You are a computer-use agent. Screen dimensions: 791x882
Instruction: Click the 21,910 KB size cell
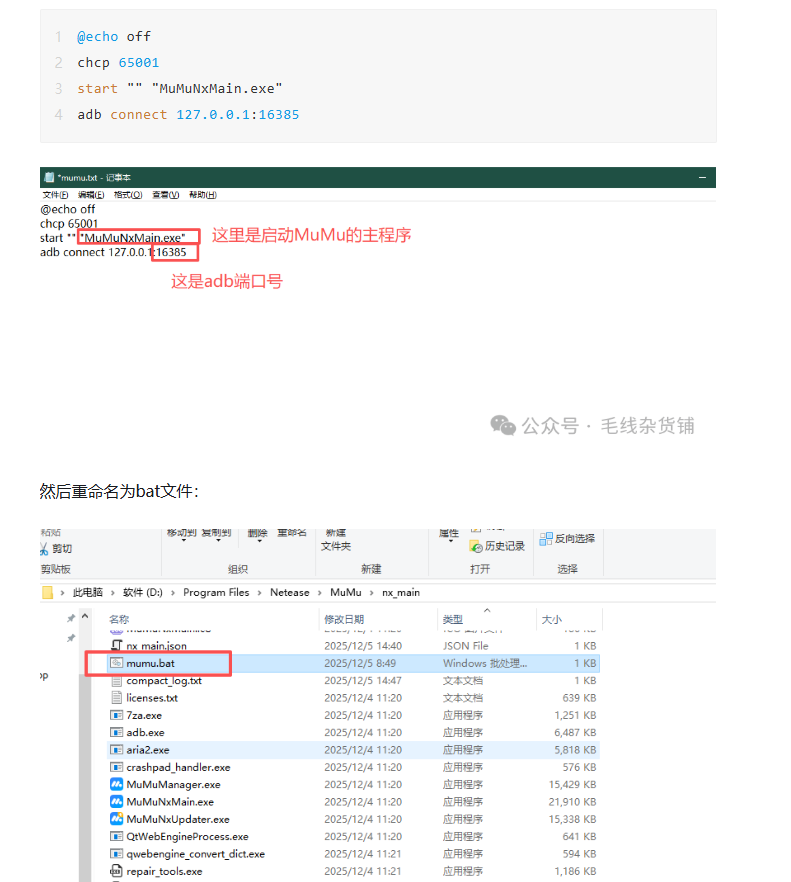point(572,802)
